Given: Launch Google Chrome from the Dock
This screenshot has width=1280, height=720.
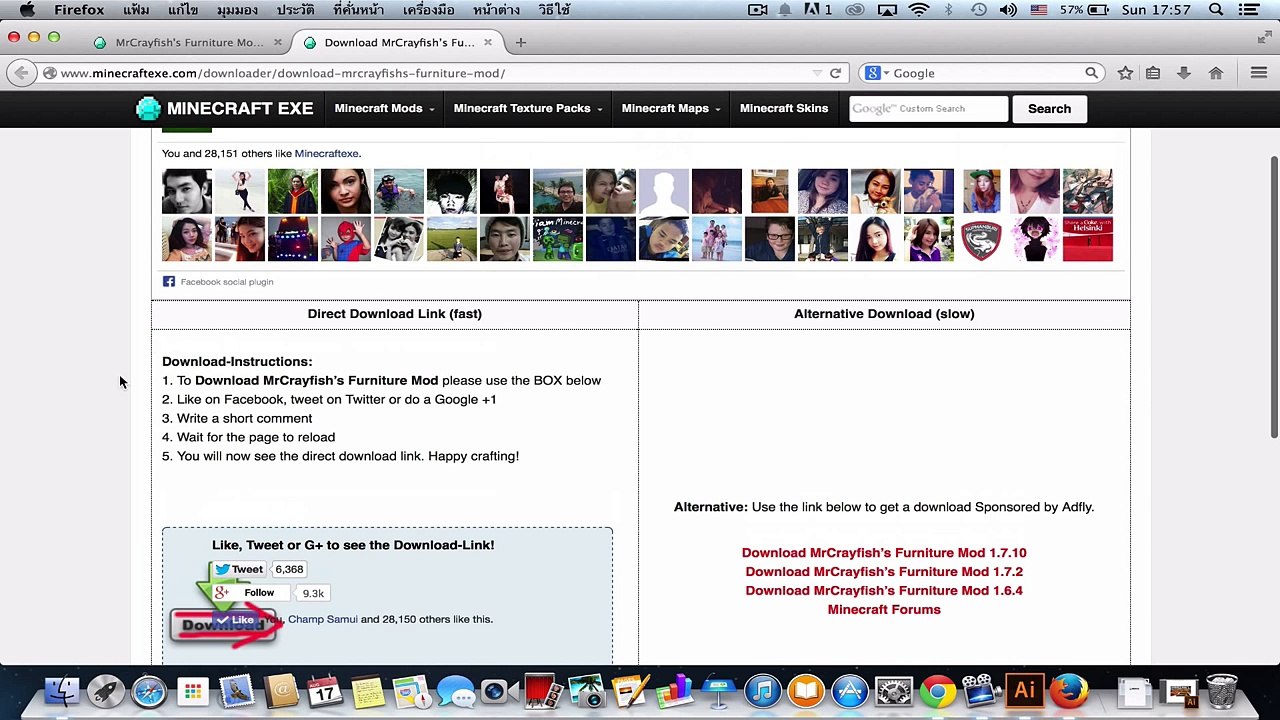Looking at the screenshot, I should 938,691.
